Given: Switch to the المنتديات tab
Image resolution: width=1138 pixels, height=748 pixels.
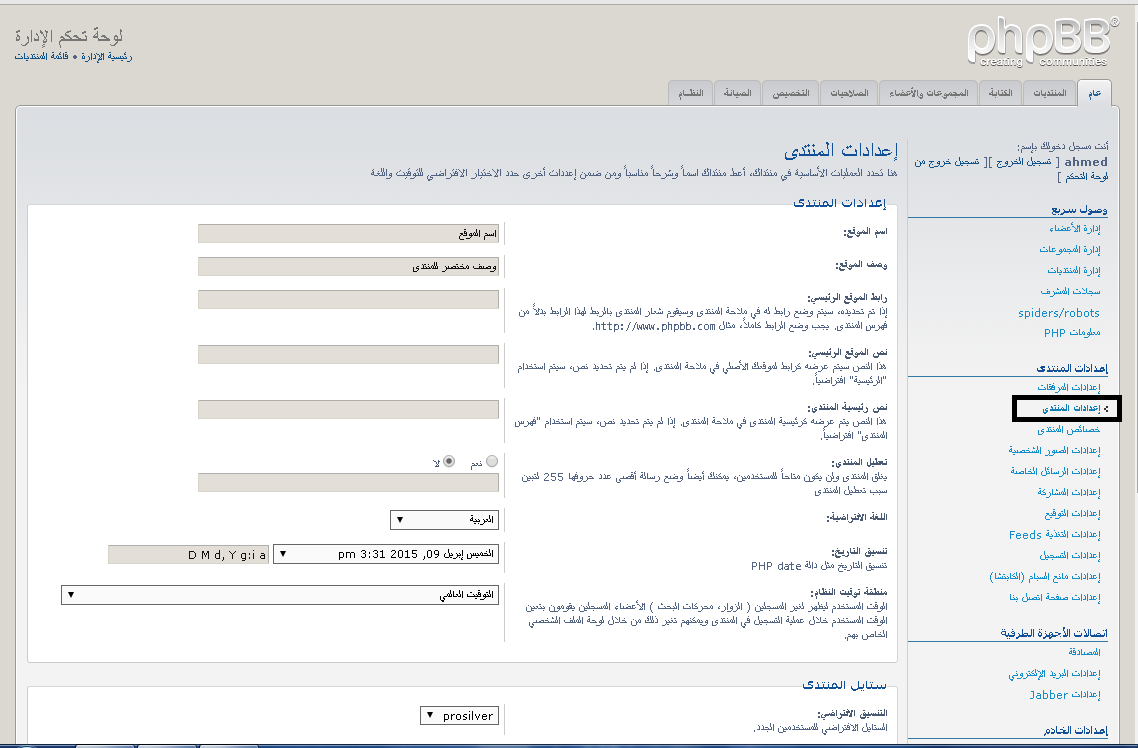Looking at the screenshot, I should 1049,93.
